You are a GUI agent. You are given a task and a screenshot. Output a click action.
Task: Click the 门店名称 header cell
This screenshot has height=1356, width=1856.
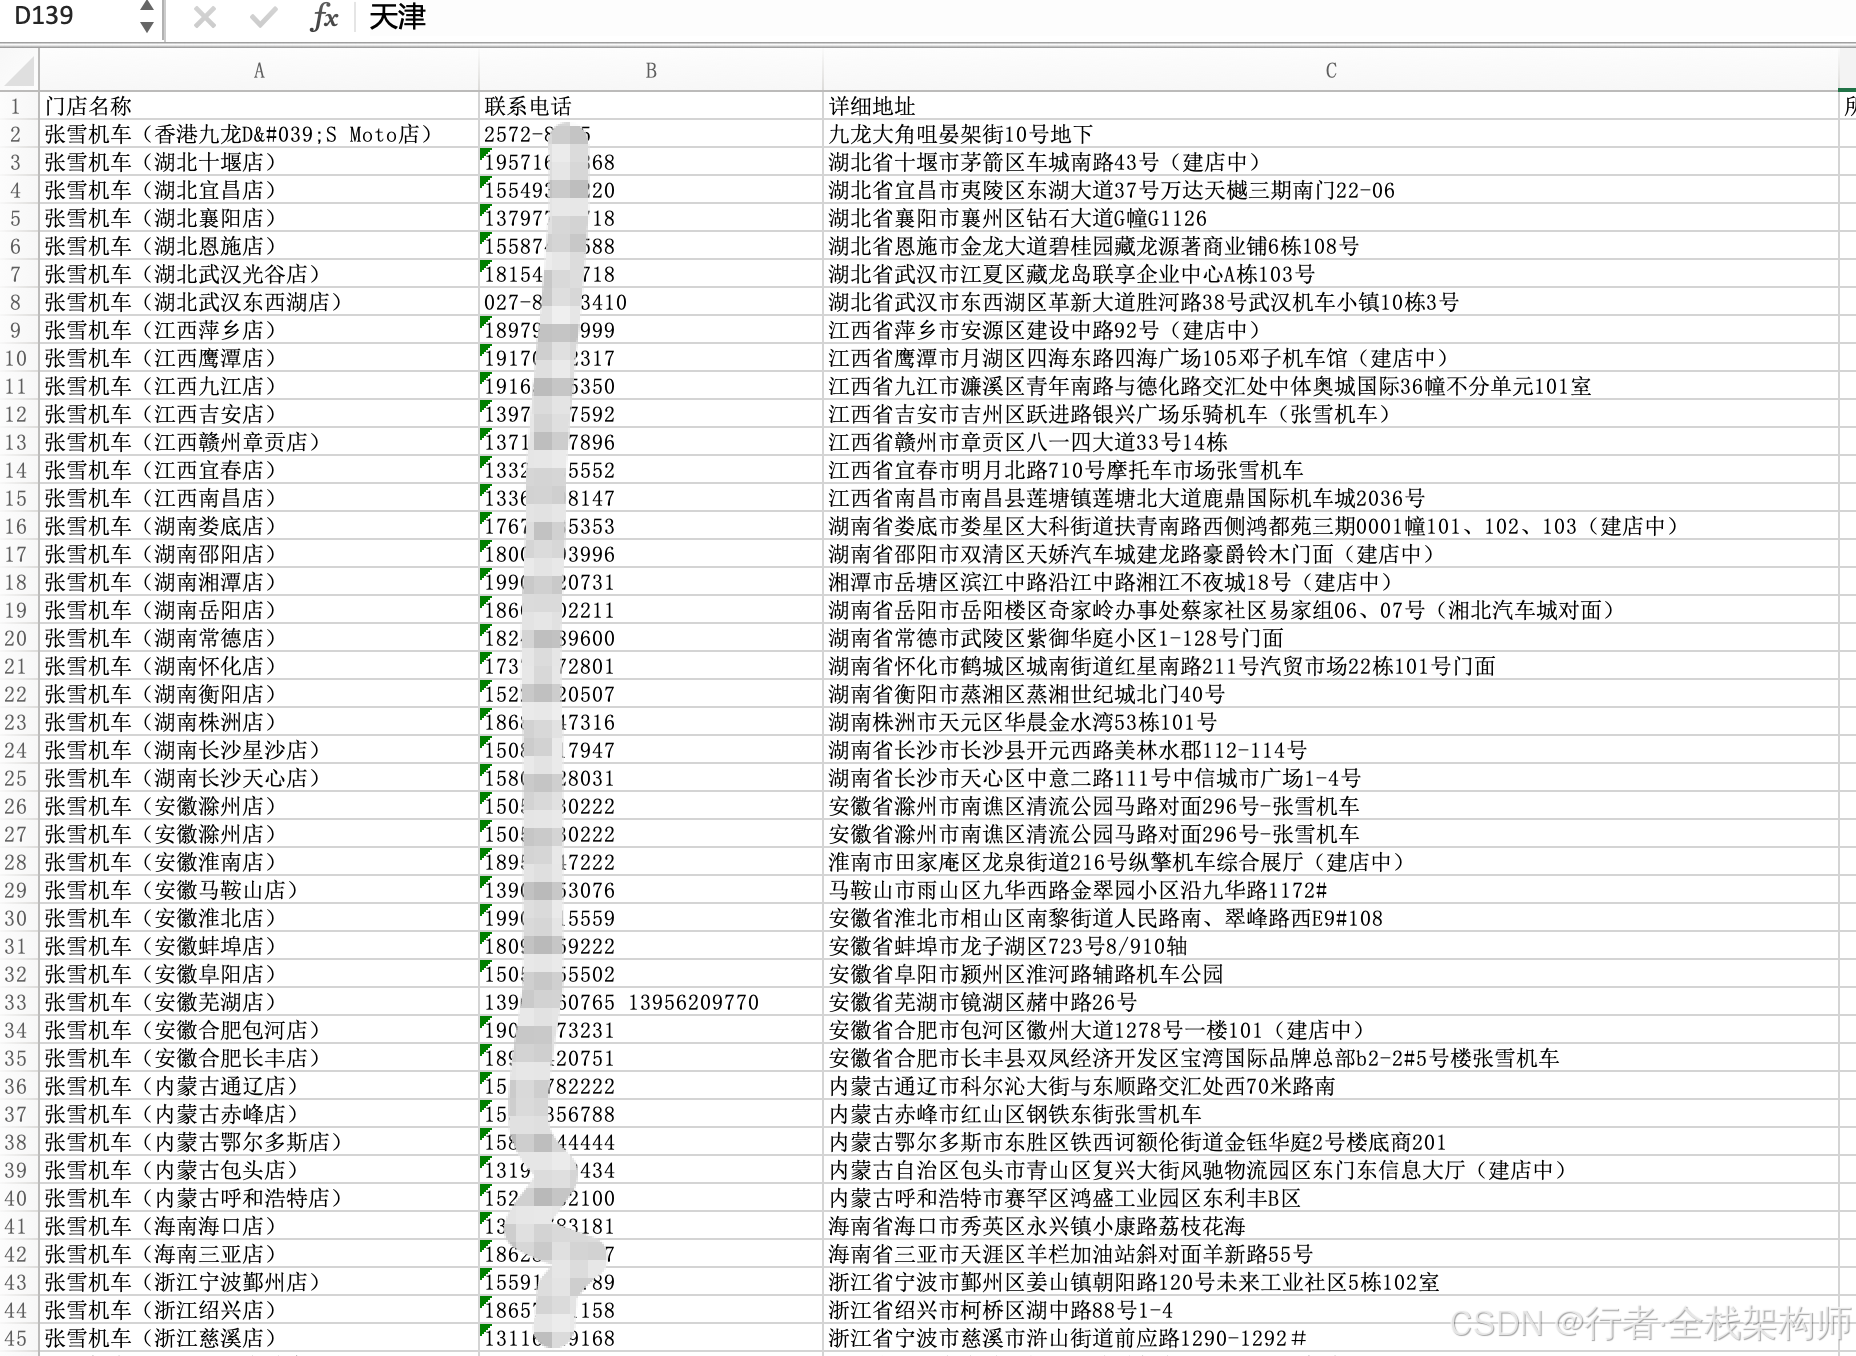click(x=259, y=106)
